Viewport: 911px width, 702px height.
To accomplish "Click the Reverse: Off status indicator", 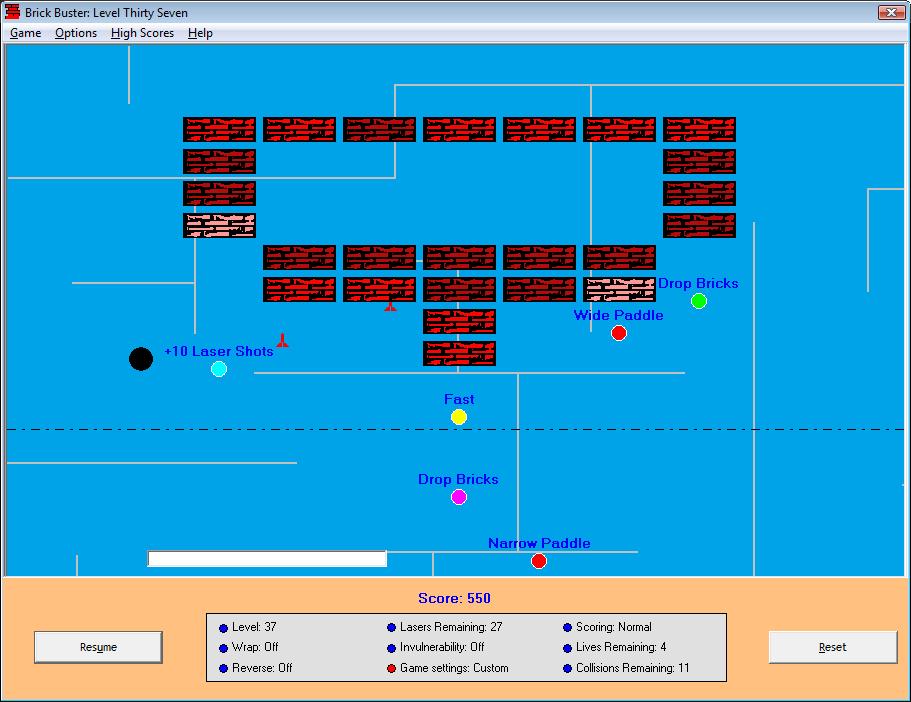I will (x=224, y=668).
